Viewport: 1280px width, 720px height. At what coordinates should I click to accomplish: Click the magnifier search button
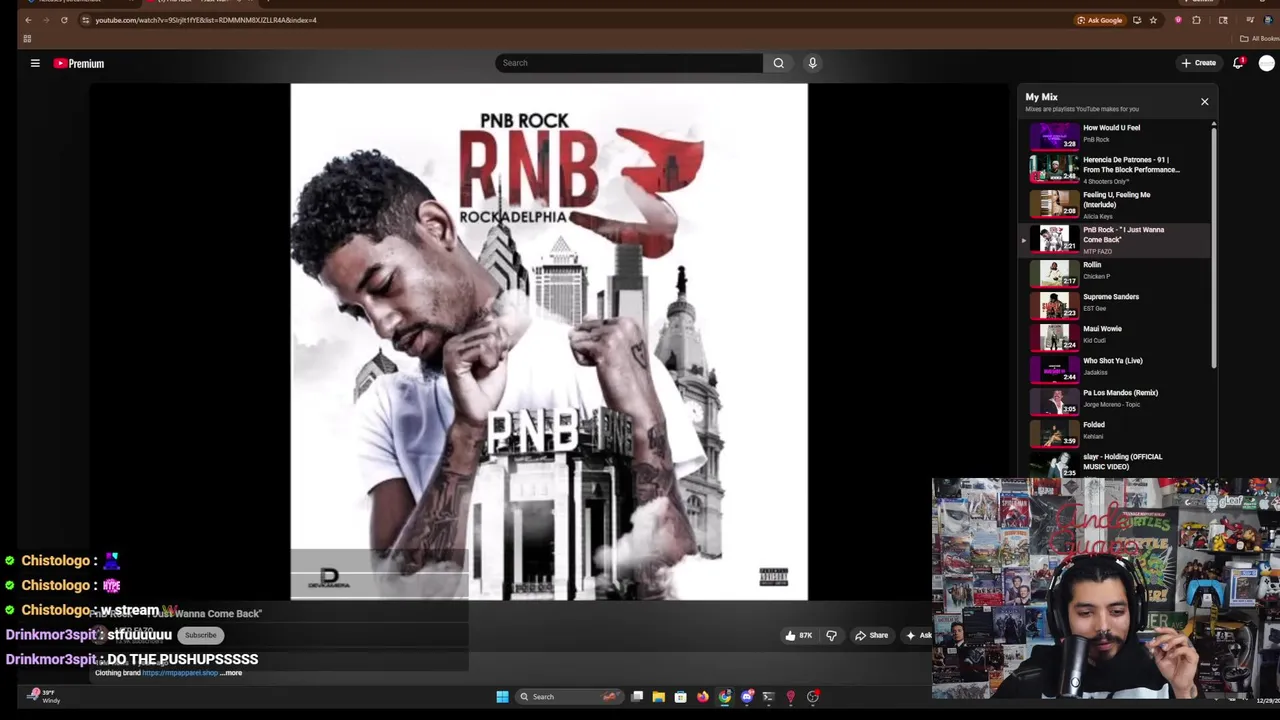[778, 63]
